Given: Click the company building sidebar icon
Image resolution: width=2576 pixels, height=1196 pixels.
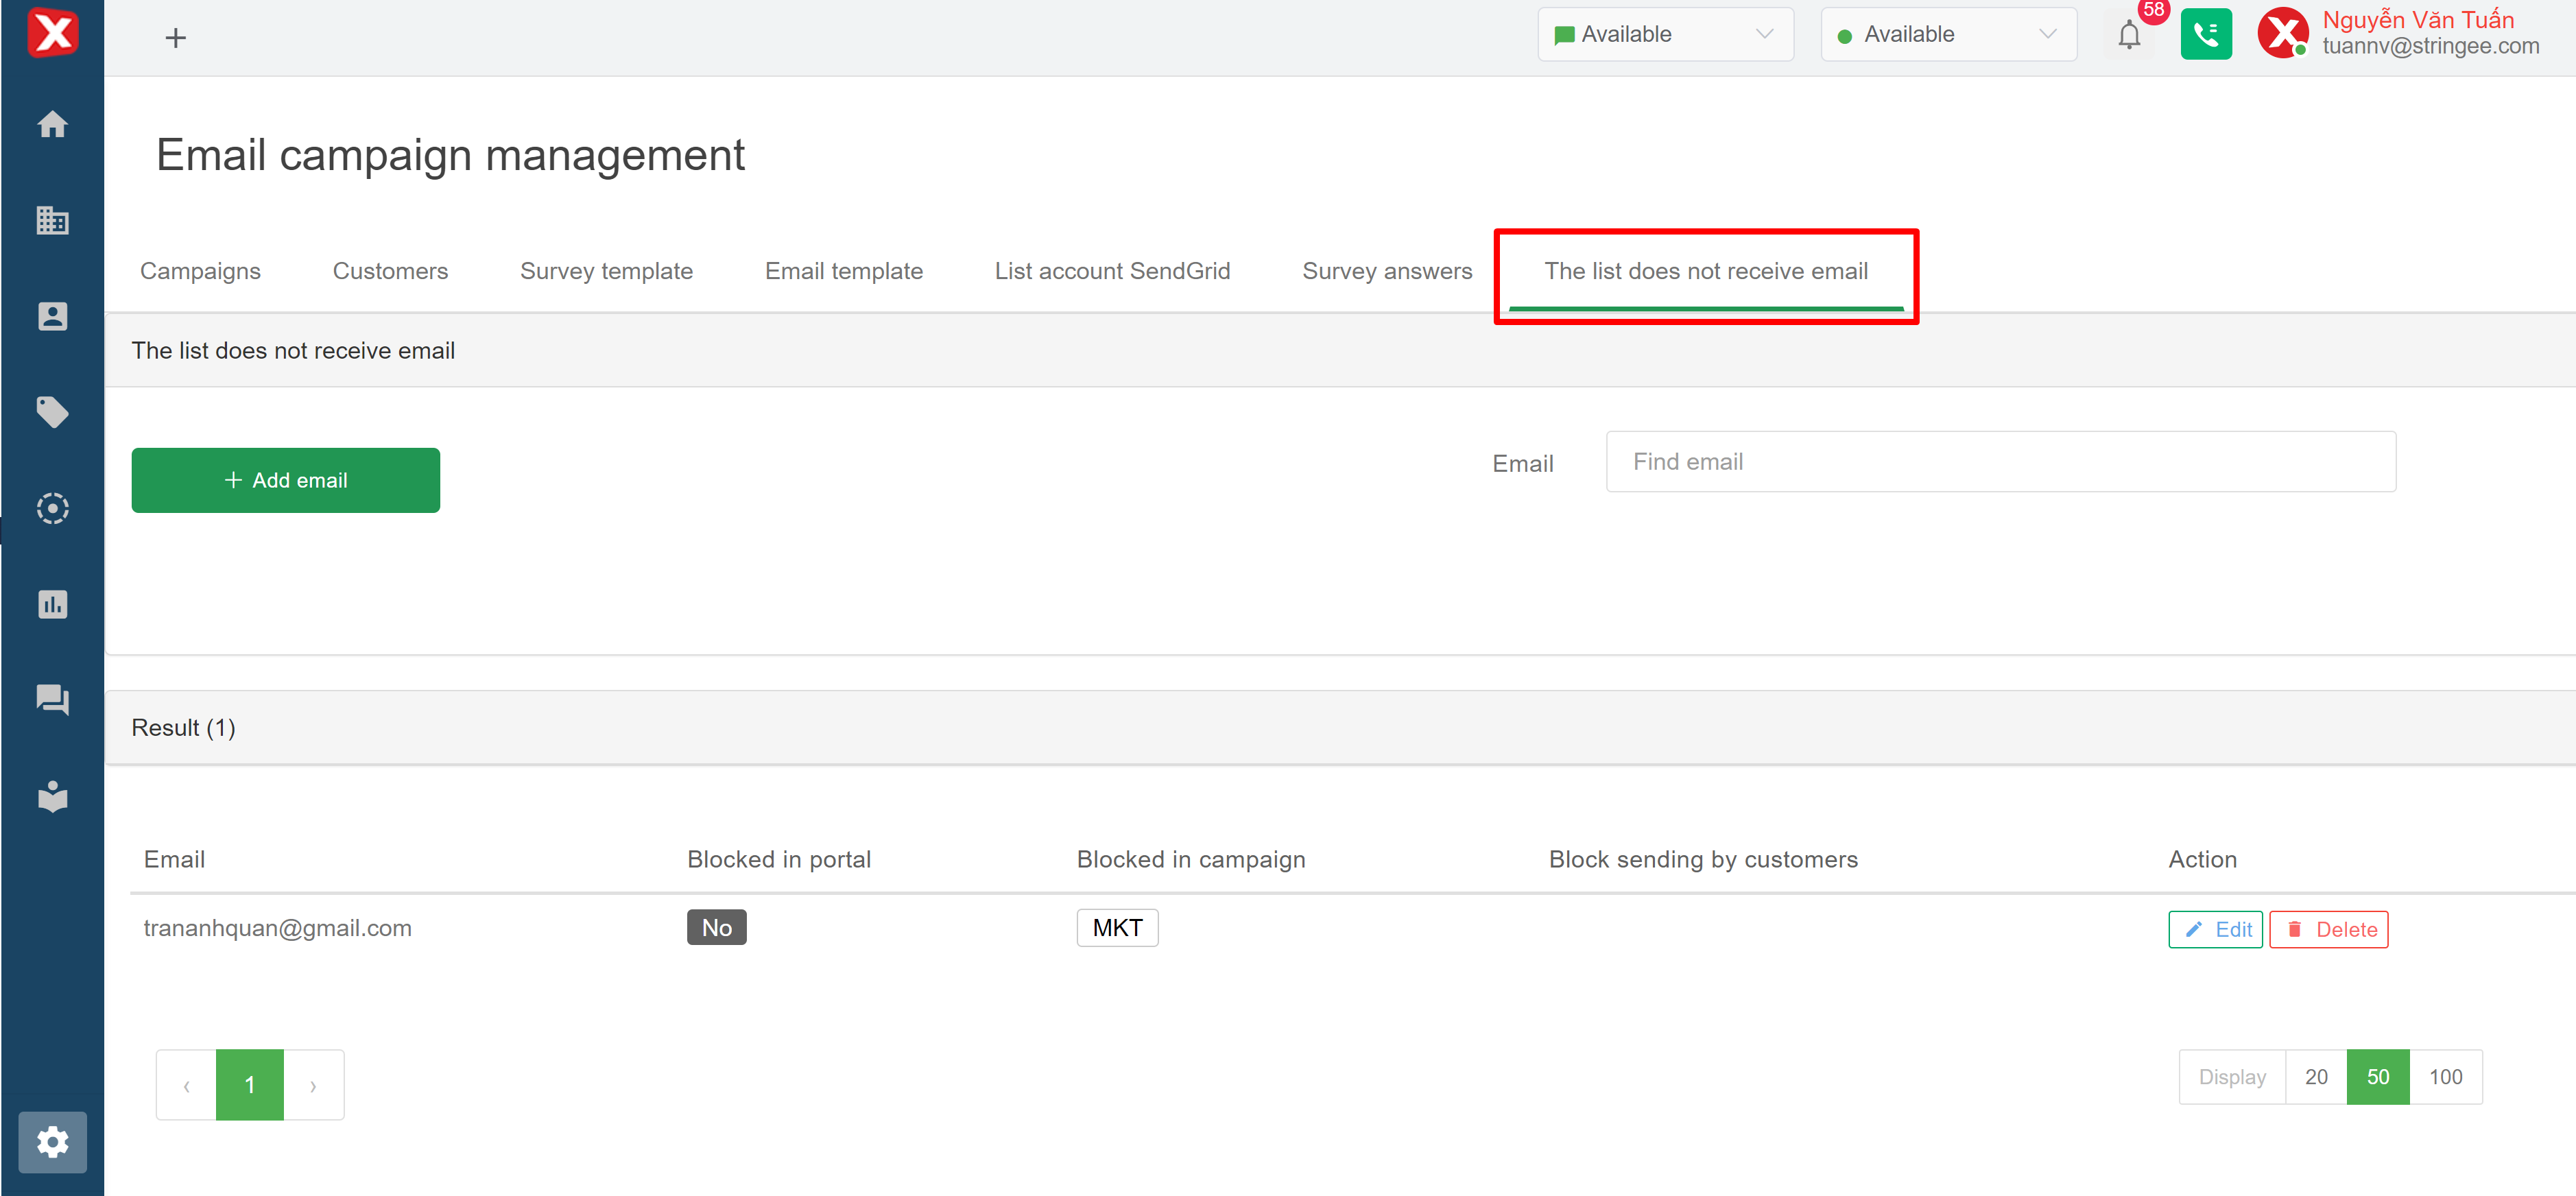Looking at the screenshot, I should pyautogui.click(x=52, y=220).
